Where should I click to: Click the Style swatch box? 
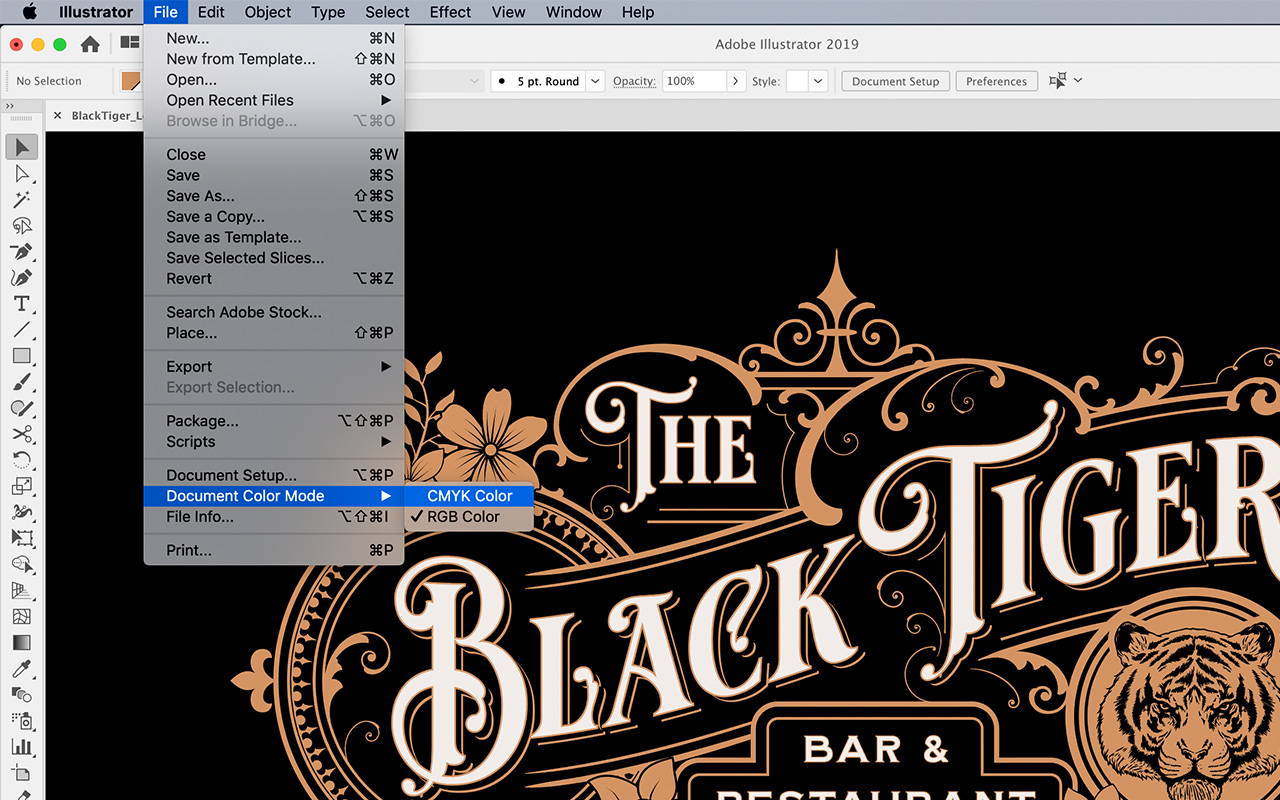pos(797,81)
